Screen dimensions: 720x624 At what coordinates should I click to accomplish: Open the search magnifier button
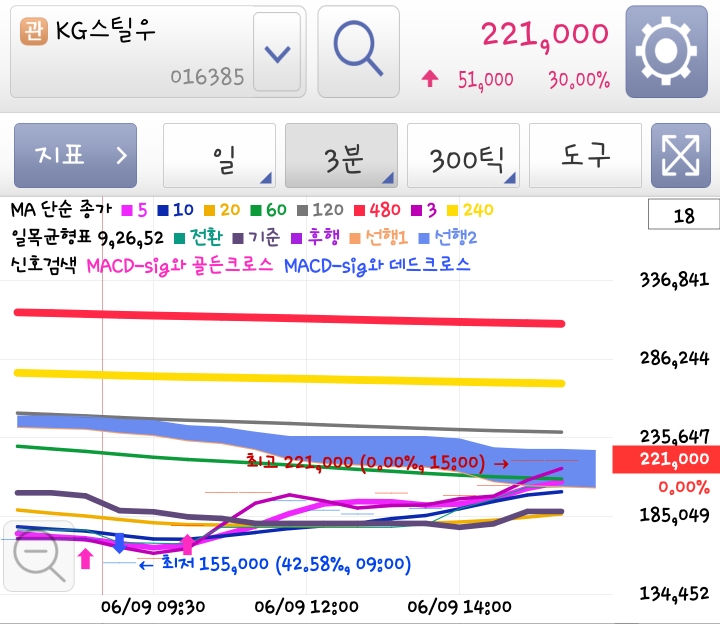click(x=358, y=51)
